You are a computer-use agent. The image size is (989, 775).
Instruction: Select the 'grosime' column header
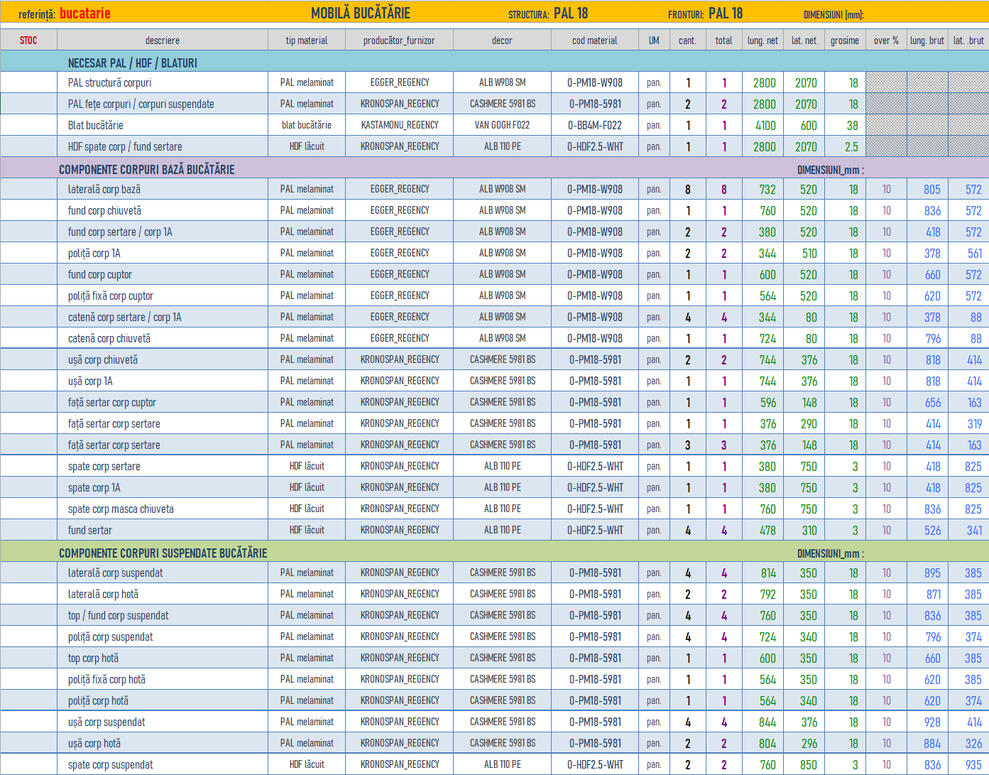(x=844, y=40)
